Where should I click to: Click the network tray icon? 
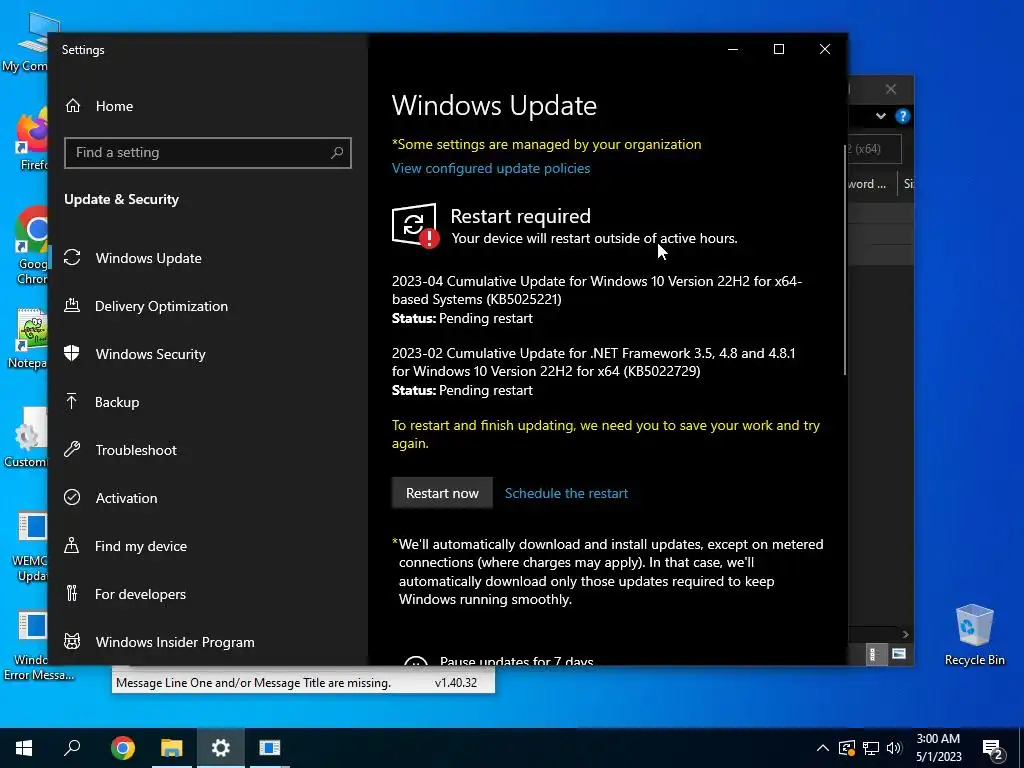pyautogui.click(x=871, y=748)
